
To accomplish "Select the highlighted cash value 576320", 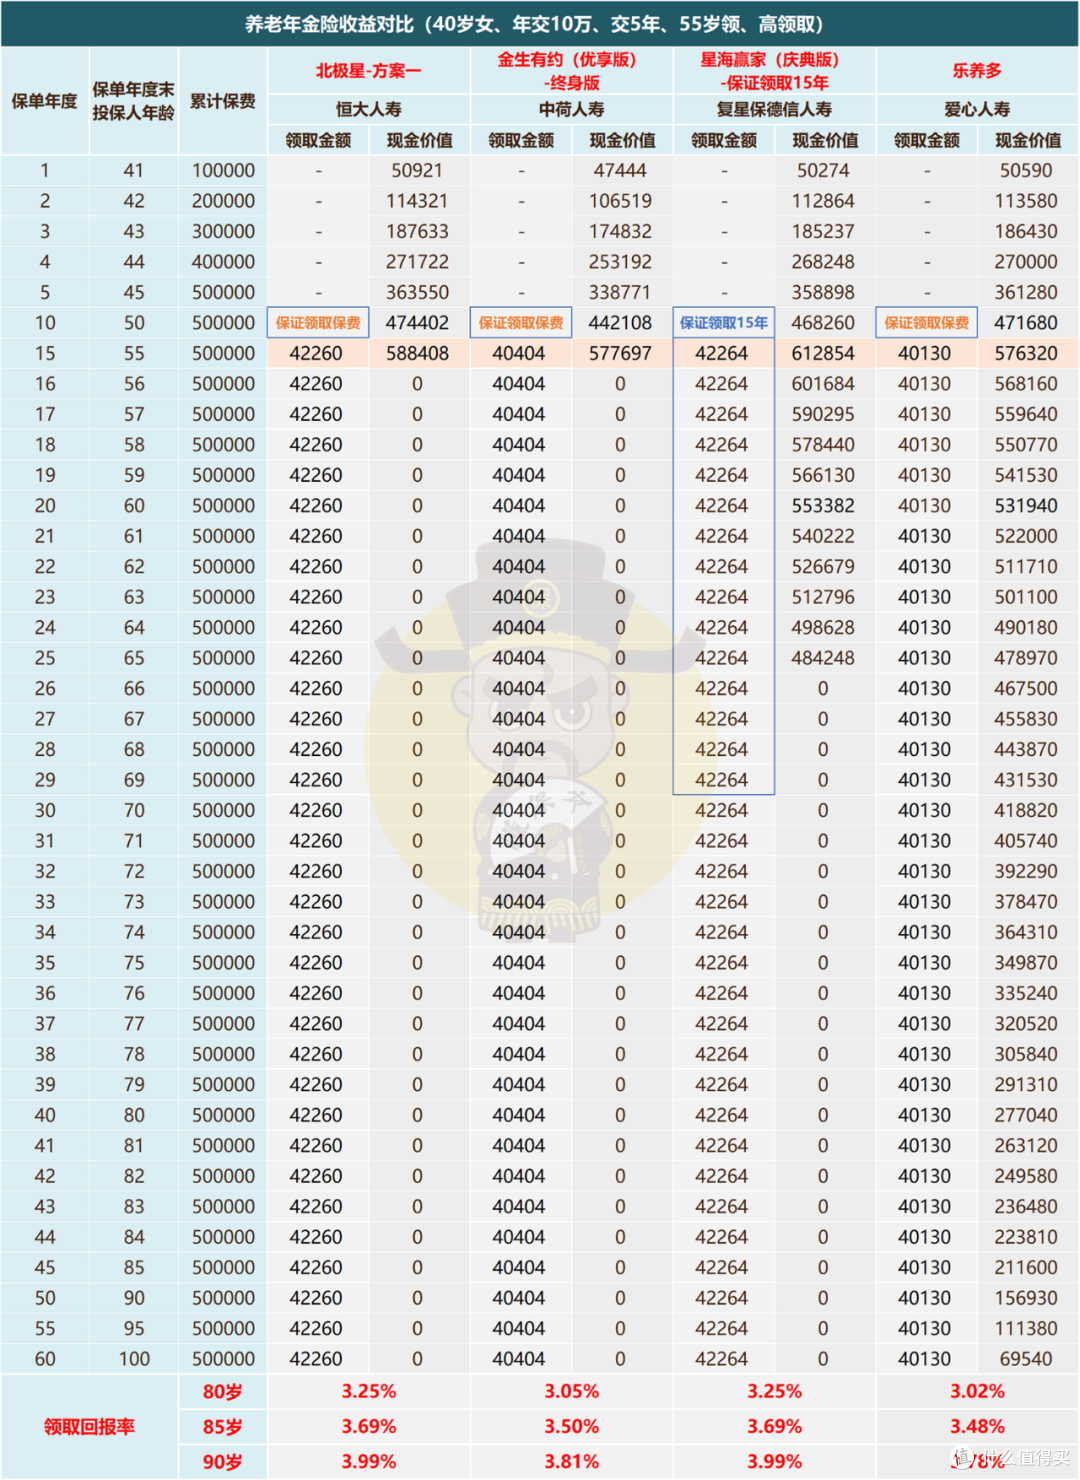I will 1026,354.
